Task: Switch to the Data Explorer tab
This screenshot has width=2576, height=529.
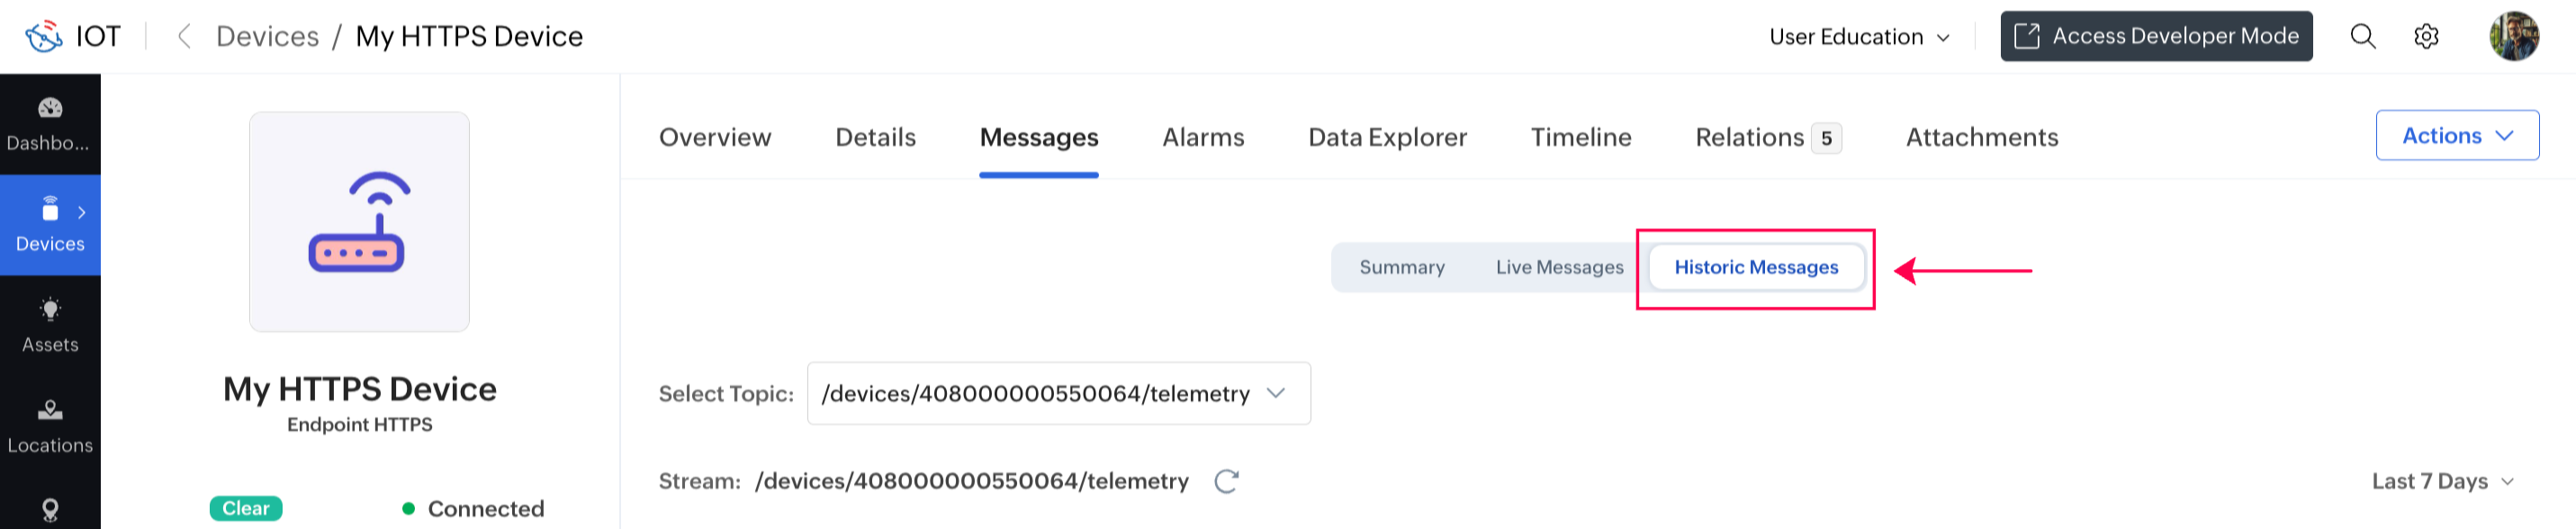Action: click(x=1387, y=138)
